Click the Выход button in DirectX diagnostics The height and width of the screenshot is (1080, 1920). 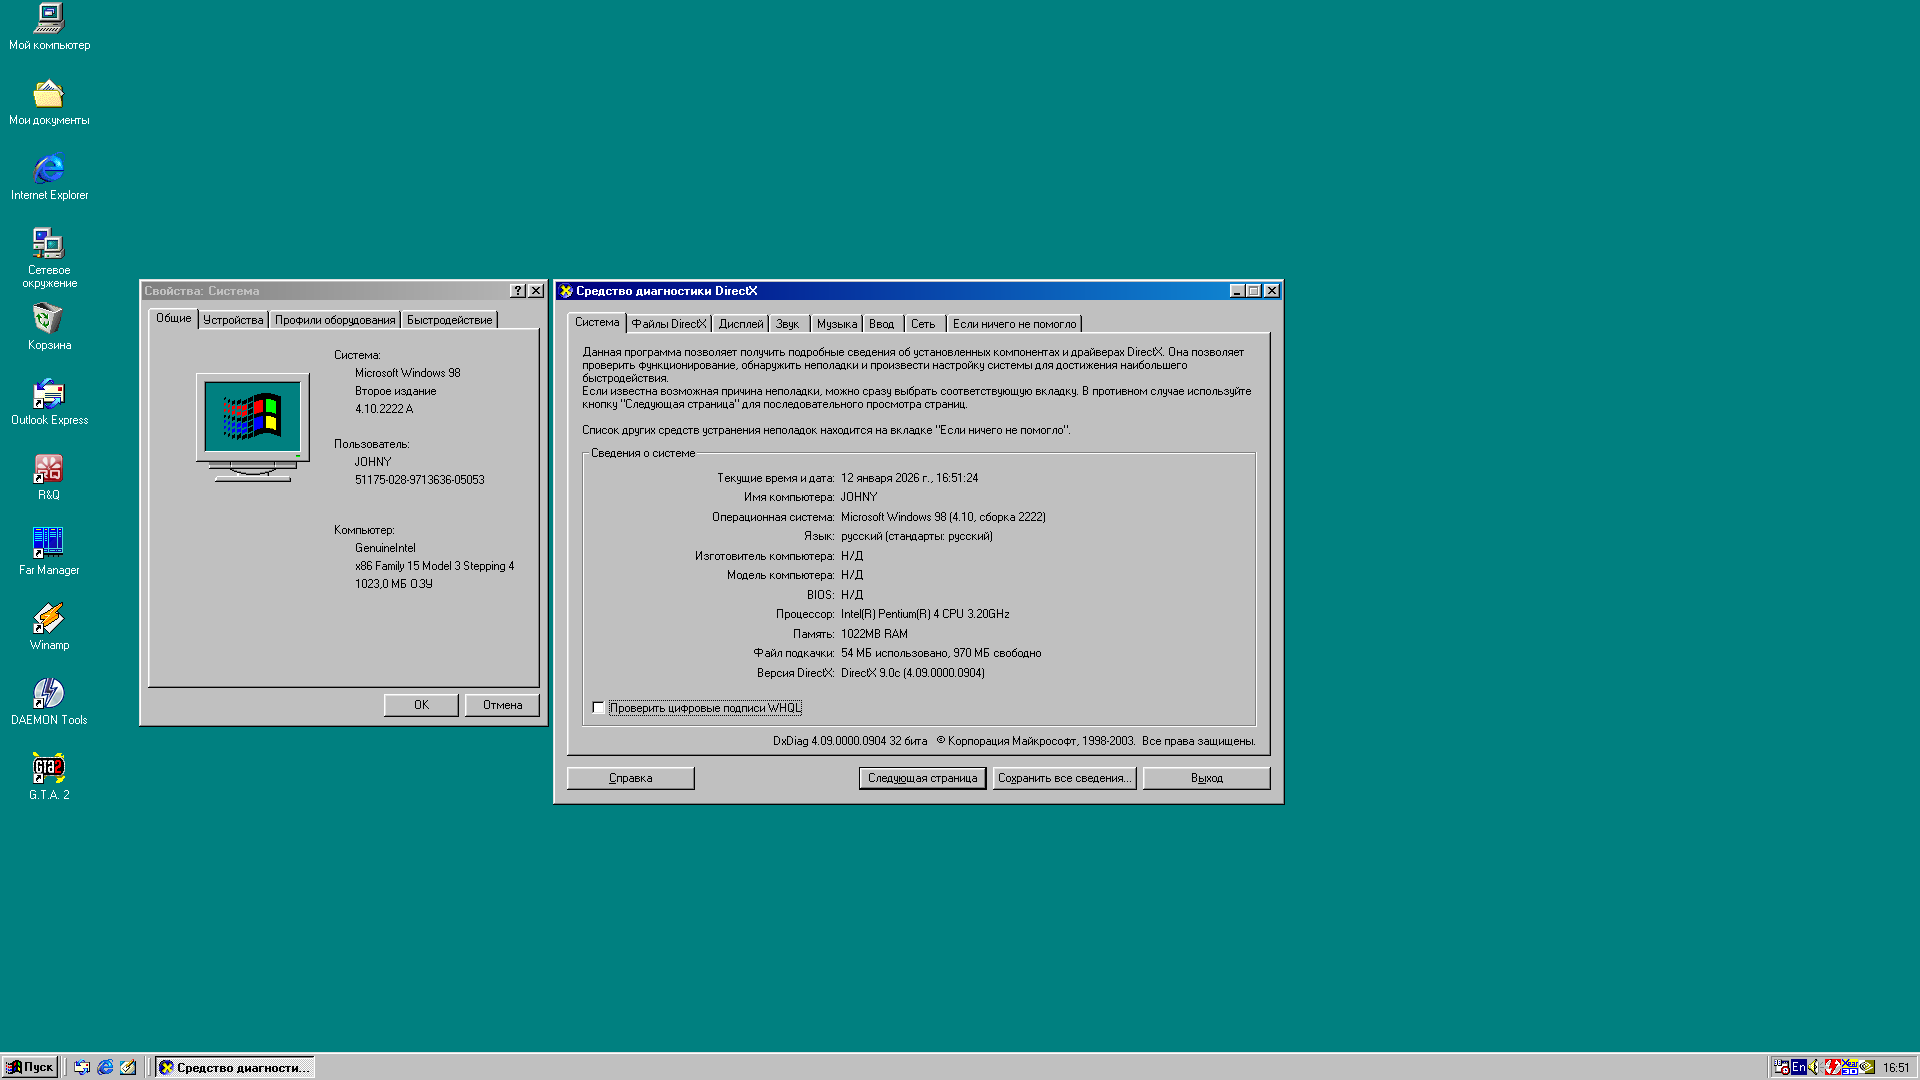click(x=1206, y=778)
